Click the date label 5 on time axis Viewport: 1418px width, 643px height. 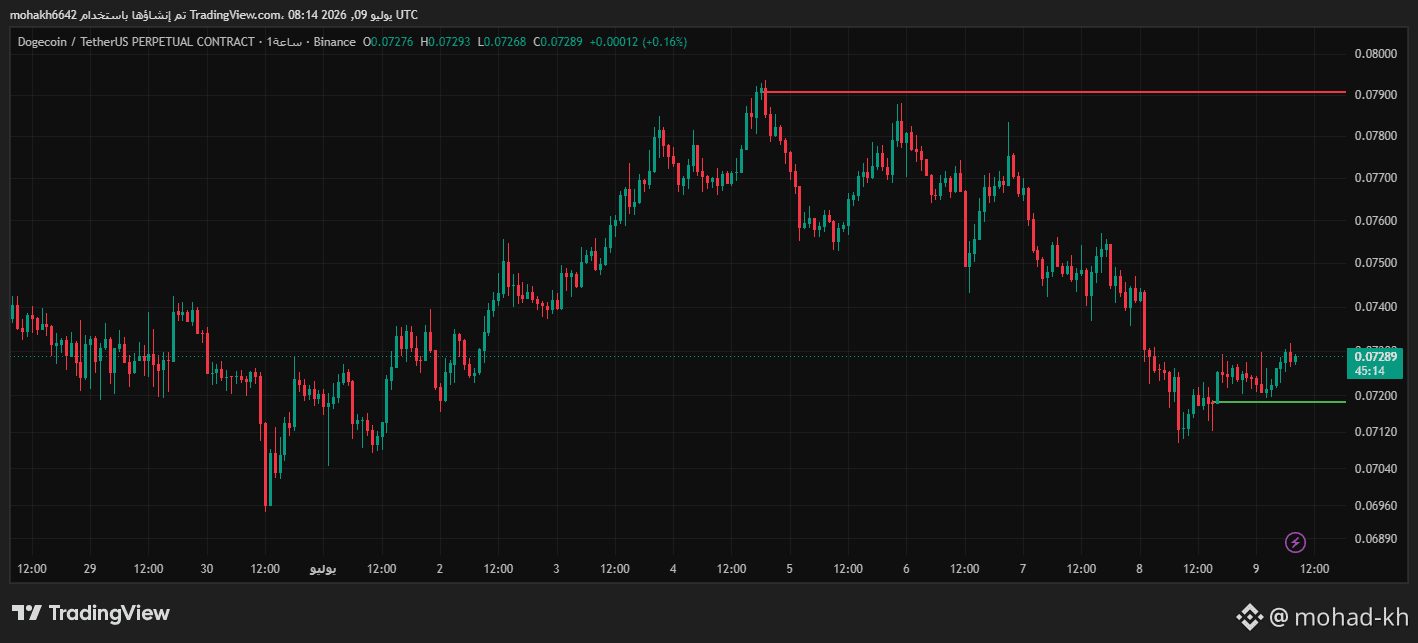click(x=790, y=569)
